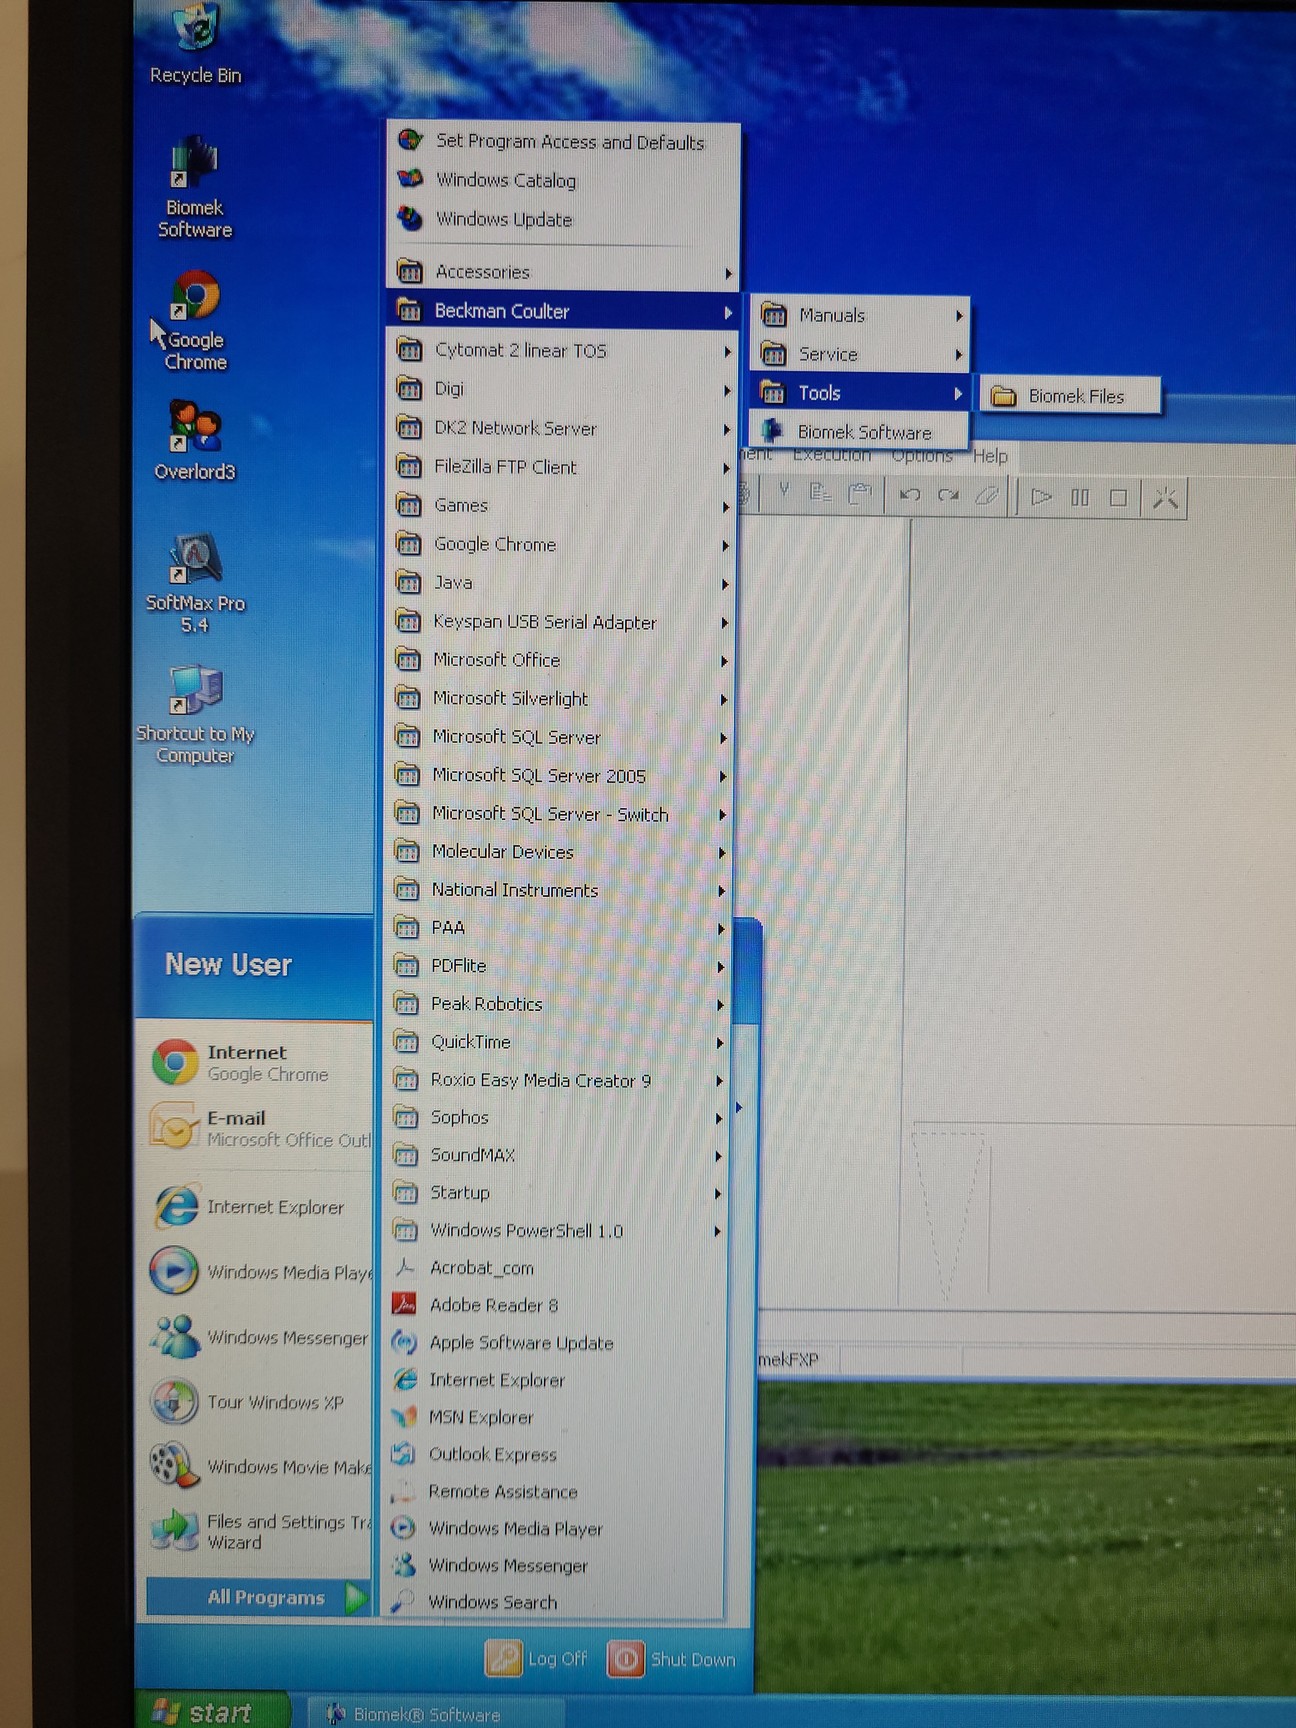Screen dimensions: 1296x1728
Task: Expand the Sophos program folder
Action: [x=556, y=1117]
